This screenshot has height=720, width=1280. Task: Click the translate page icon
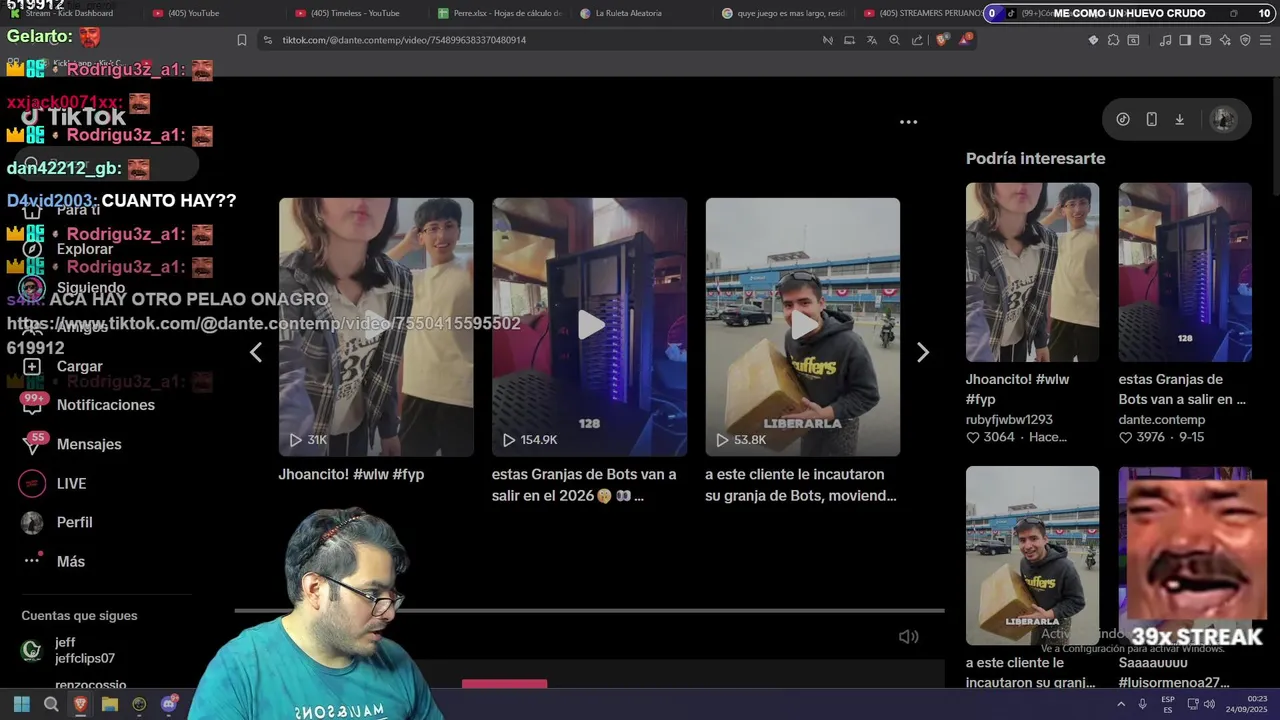[871, 40]
